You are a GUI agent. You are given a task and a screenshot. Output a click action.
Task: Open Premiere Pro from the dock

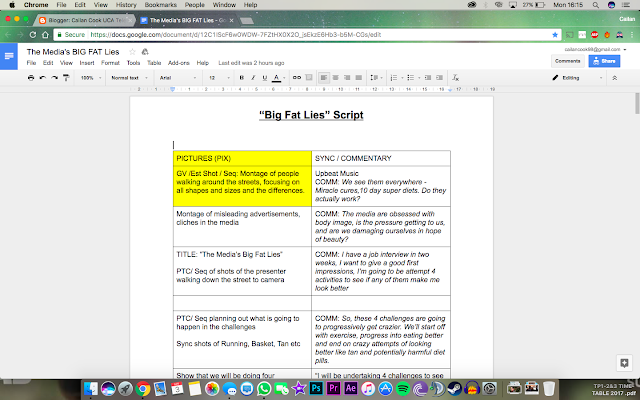click(333, 388)
